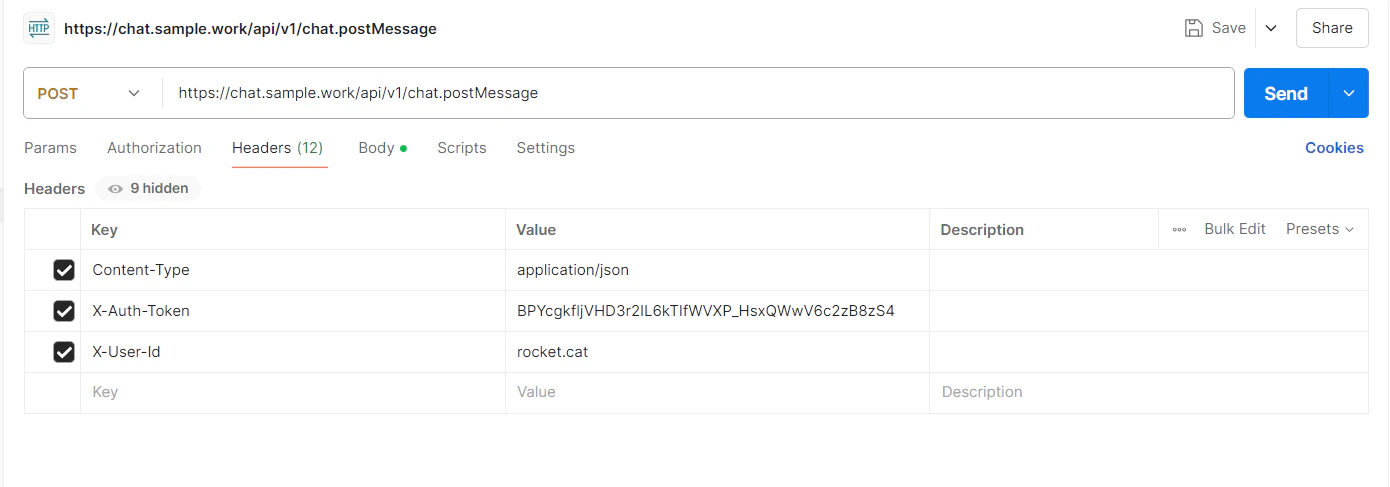The image size is (1390, 487).
Task: Open the Presets dropdown
Action: [x=1320, y=229]
